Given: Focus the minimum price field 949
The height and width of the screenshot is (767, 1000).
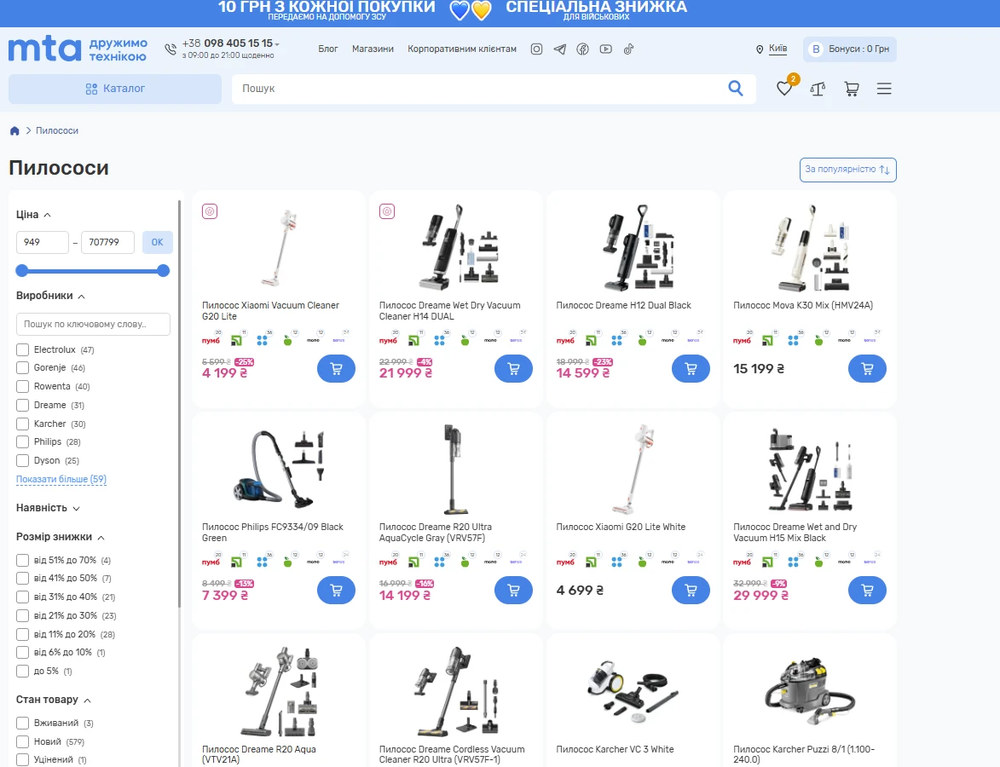Looking at the screenshot, I should 42,242.
